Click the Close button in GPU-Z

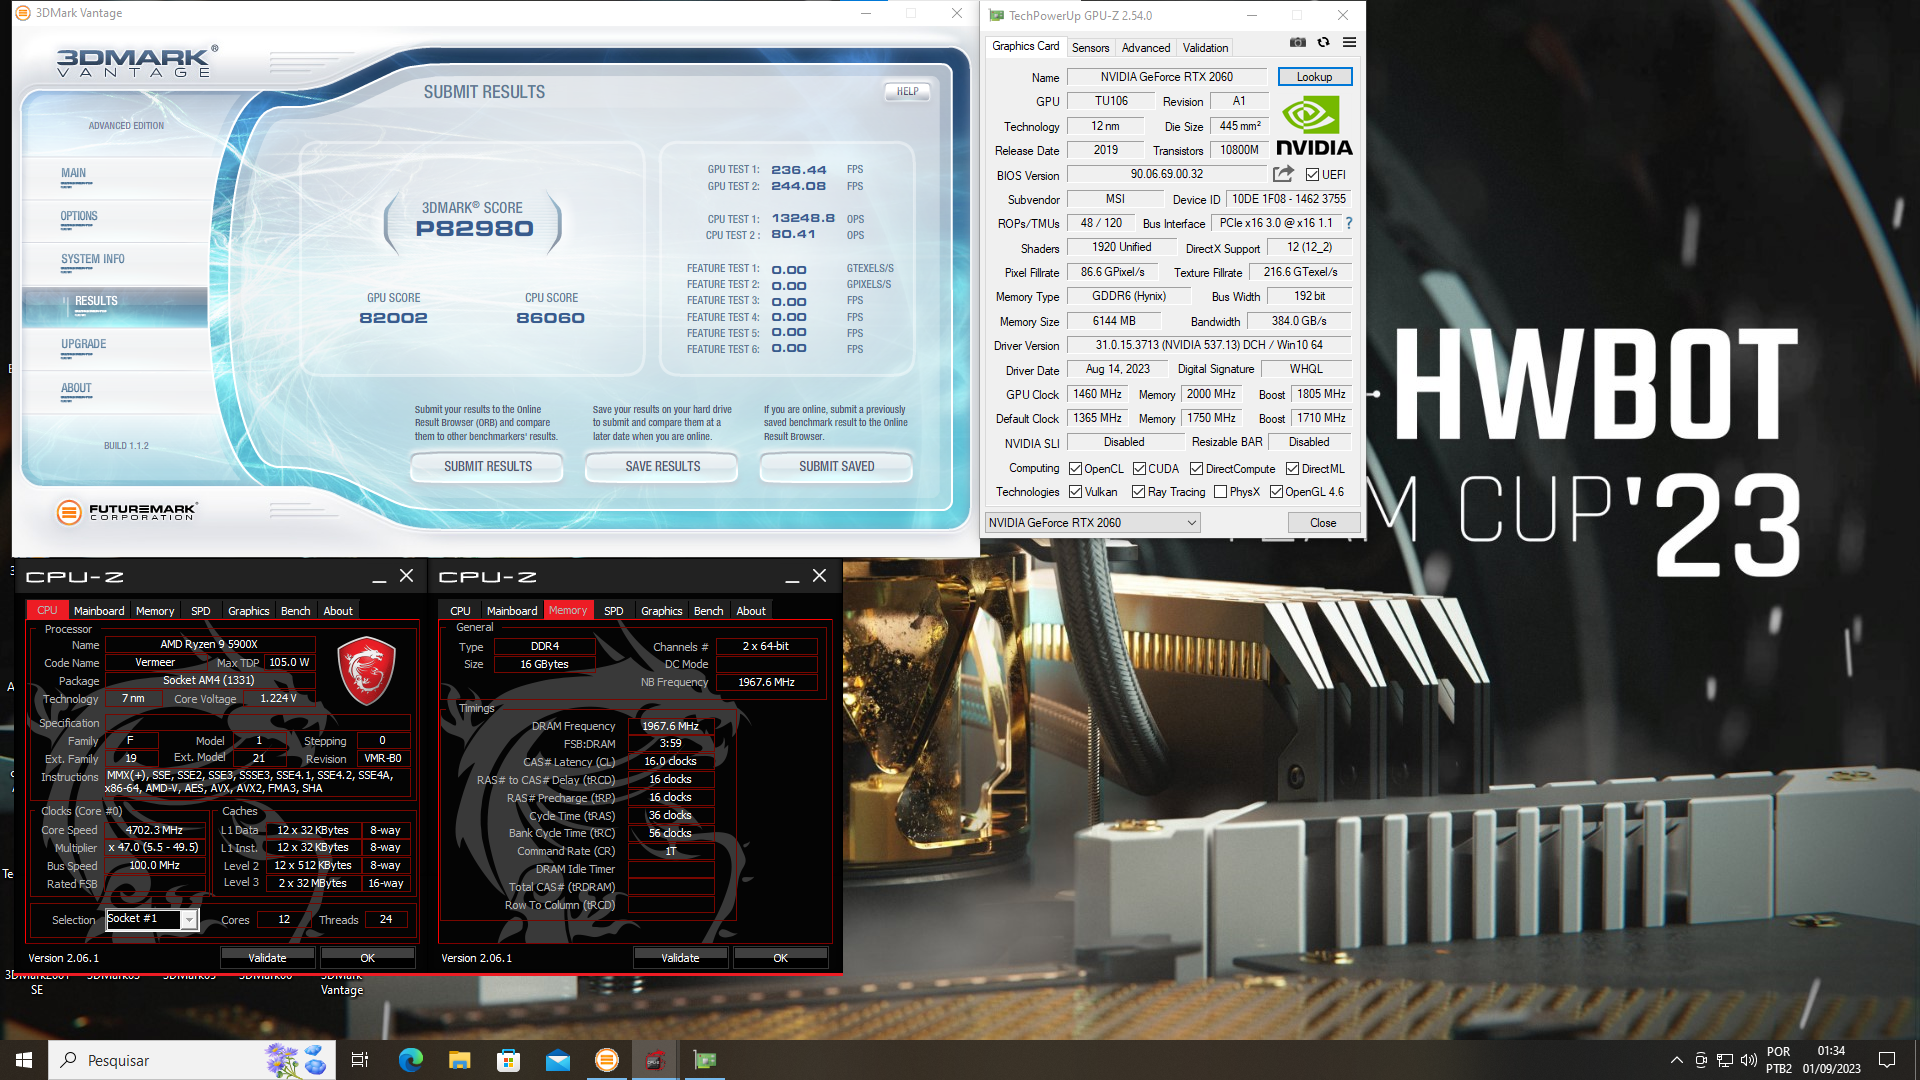tap(1323, 523)
